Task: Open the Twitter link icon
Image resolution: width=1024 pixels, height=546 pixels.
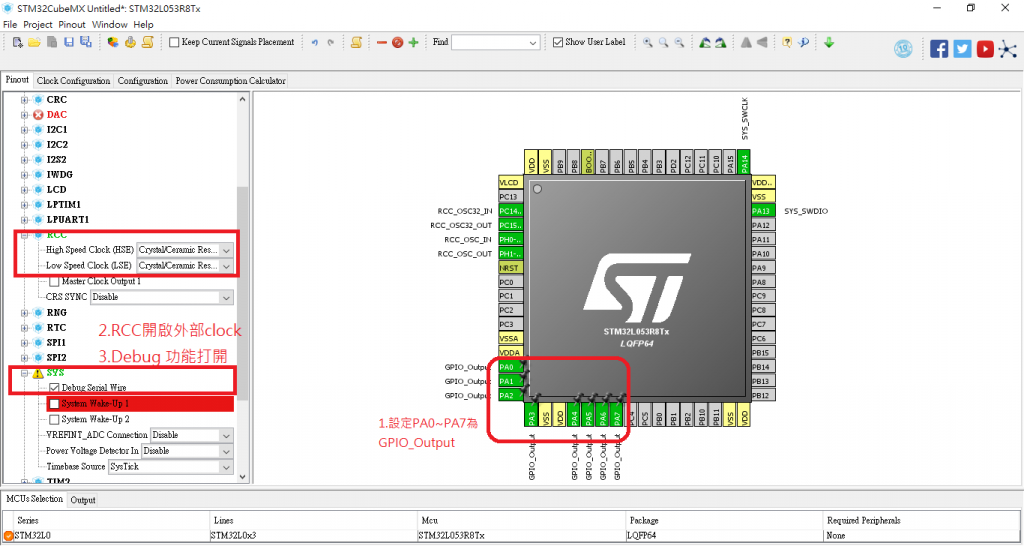Action: pos(963,49)
